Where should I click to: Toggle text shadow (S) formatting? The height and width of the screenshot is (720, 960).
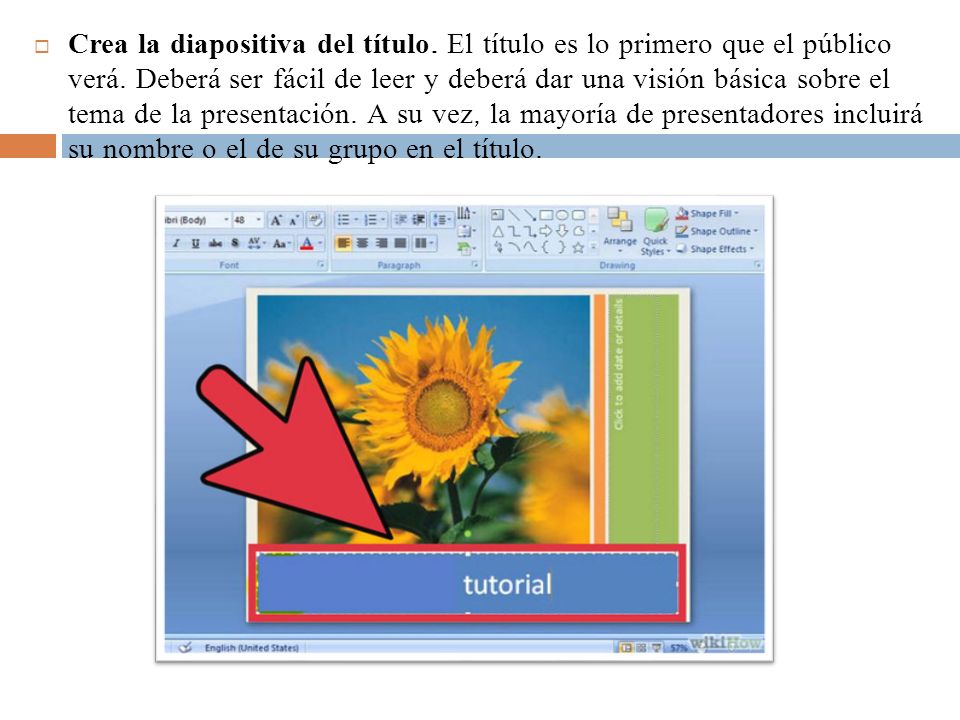pos(234,244)
